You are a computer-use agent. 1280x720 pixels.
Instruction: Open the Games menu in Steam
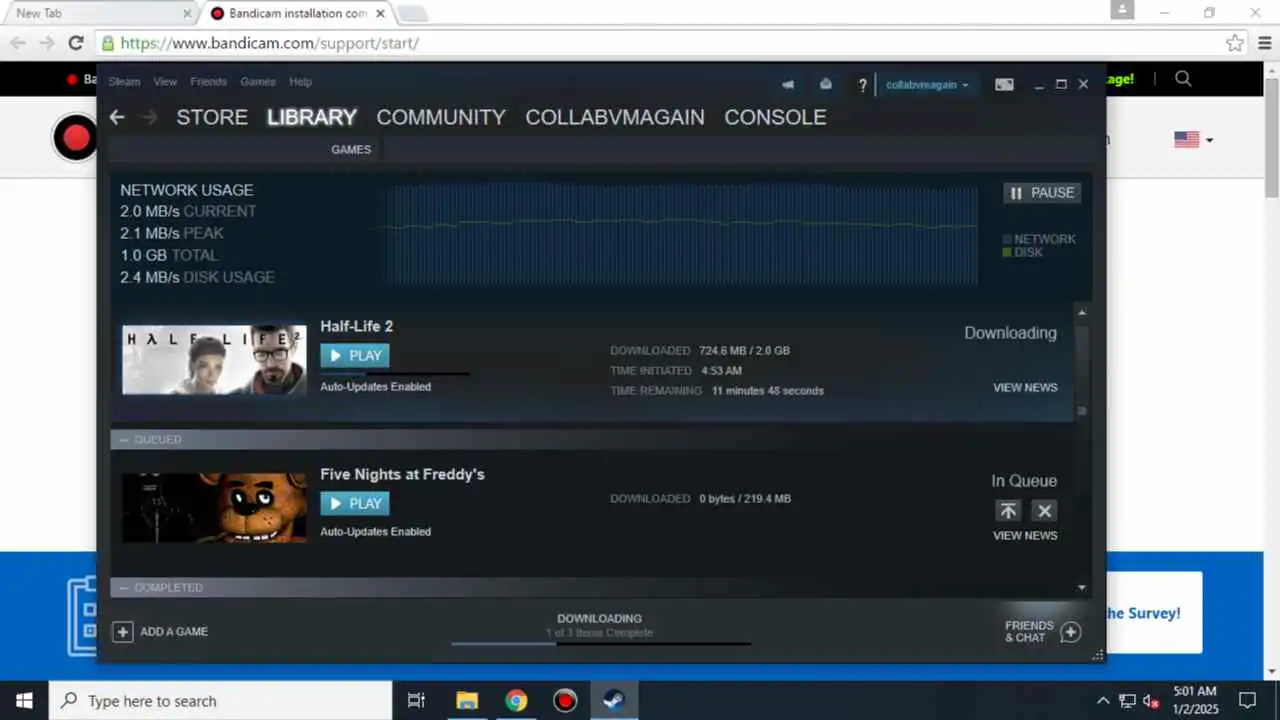(258, 82)
